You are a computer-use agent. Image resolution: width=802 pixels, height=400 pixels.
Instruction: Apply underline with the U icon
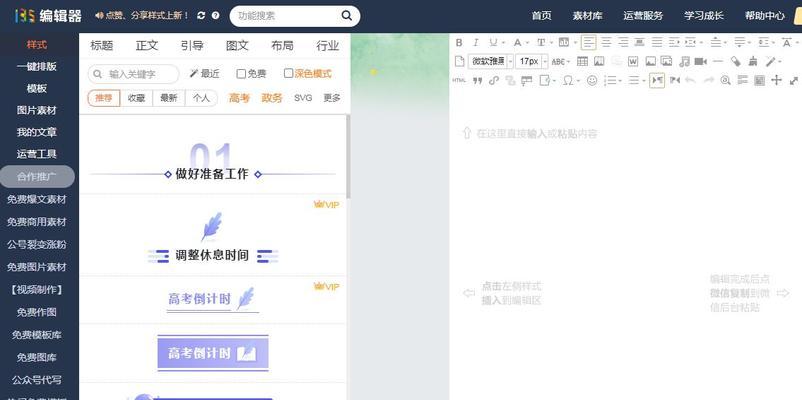493,42
